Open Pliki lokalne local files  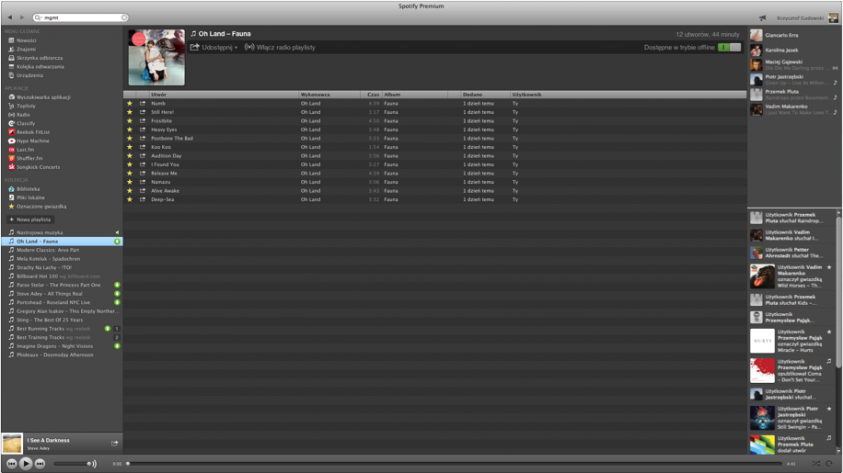[30, 197]
